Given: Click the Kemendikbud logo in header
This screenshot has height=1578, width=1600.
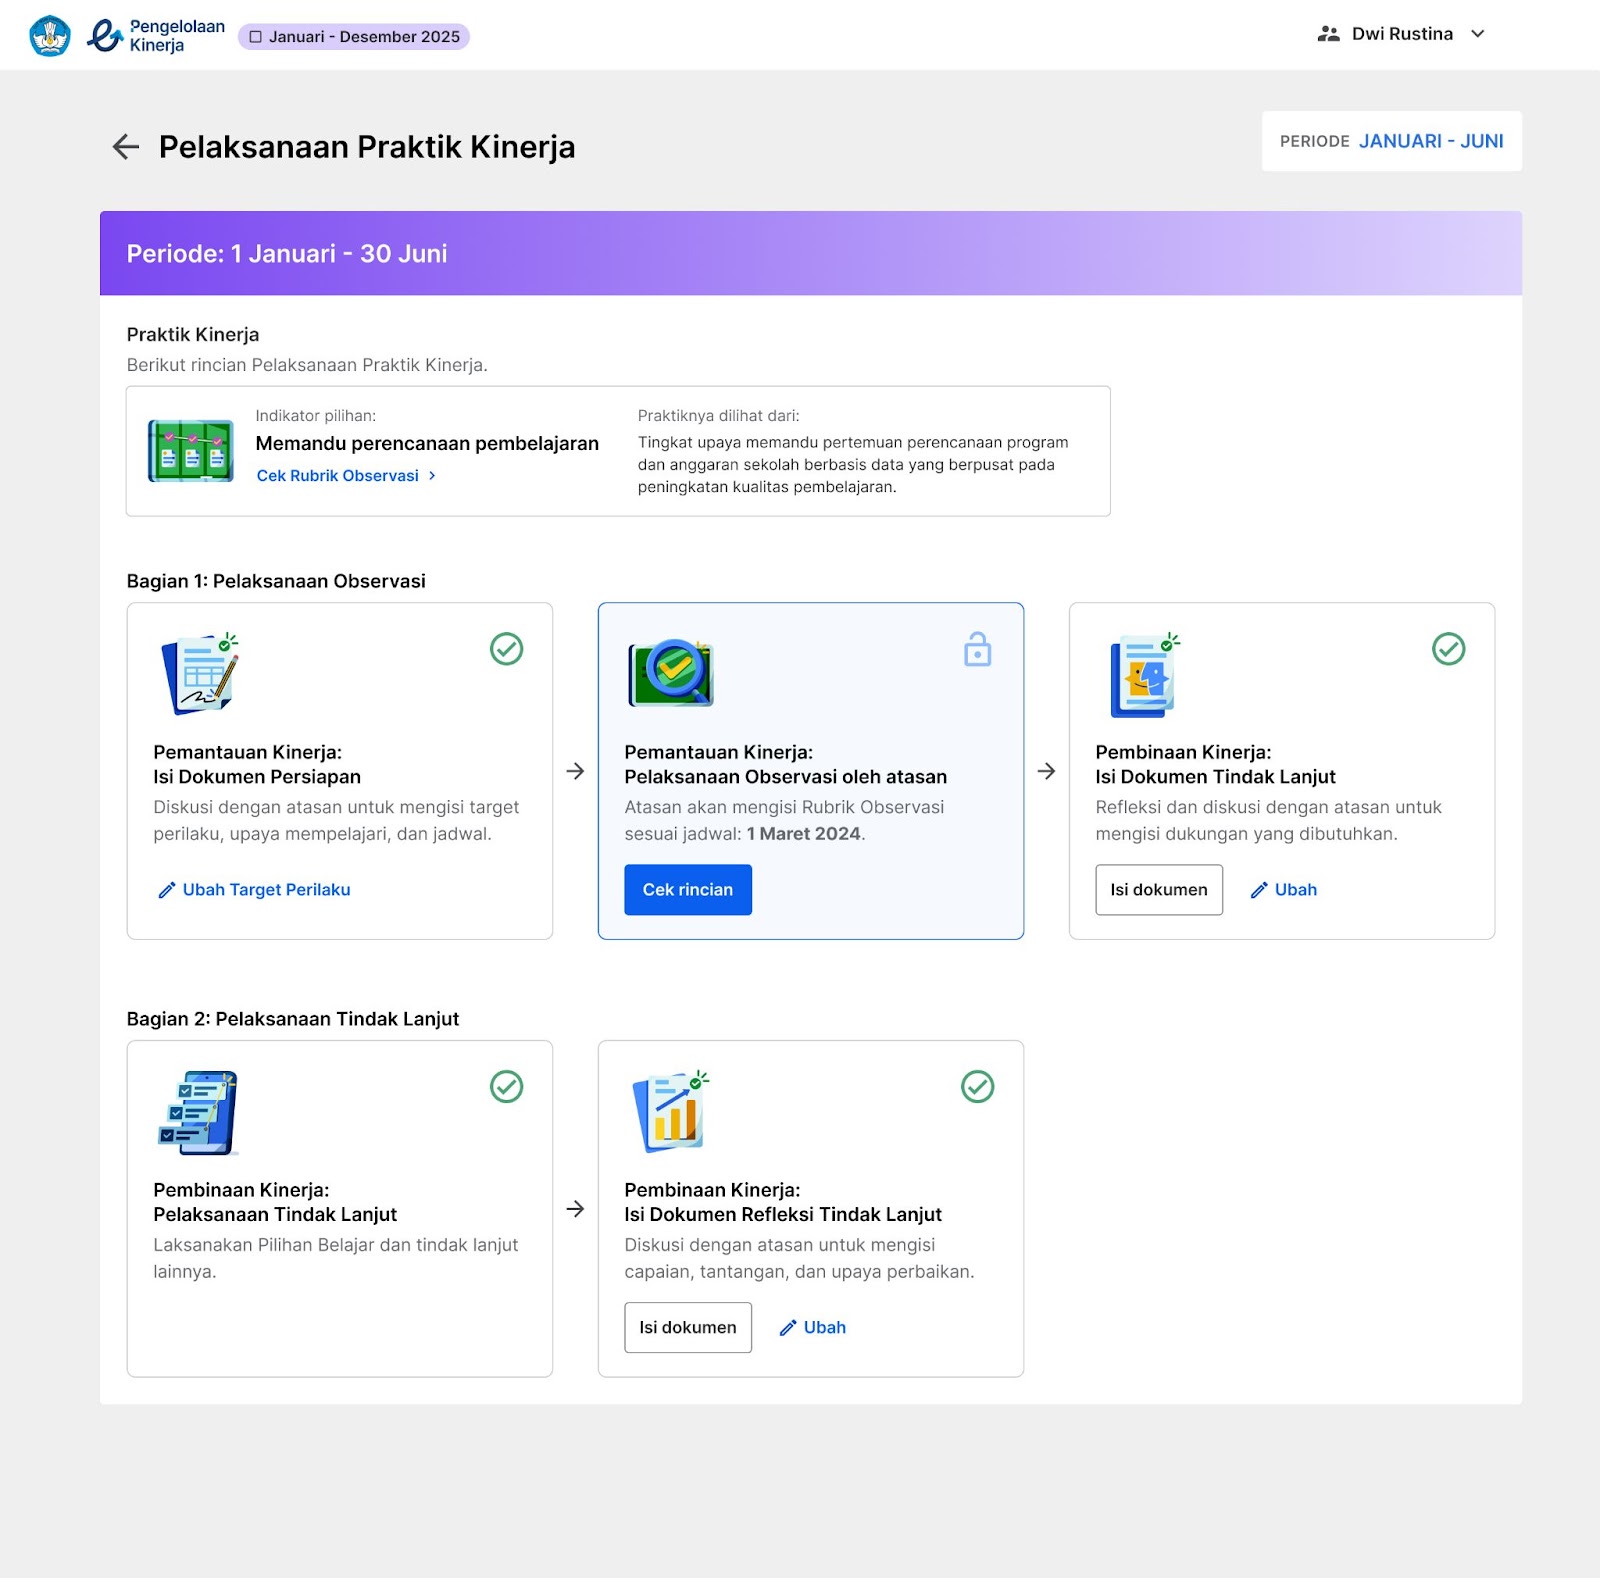Looking at the screenshot, I should [50, 36].
